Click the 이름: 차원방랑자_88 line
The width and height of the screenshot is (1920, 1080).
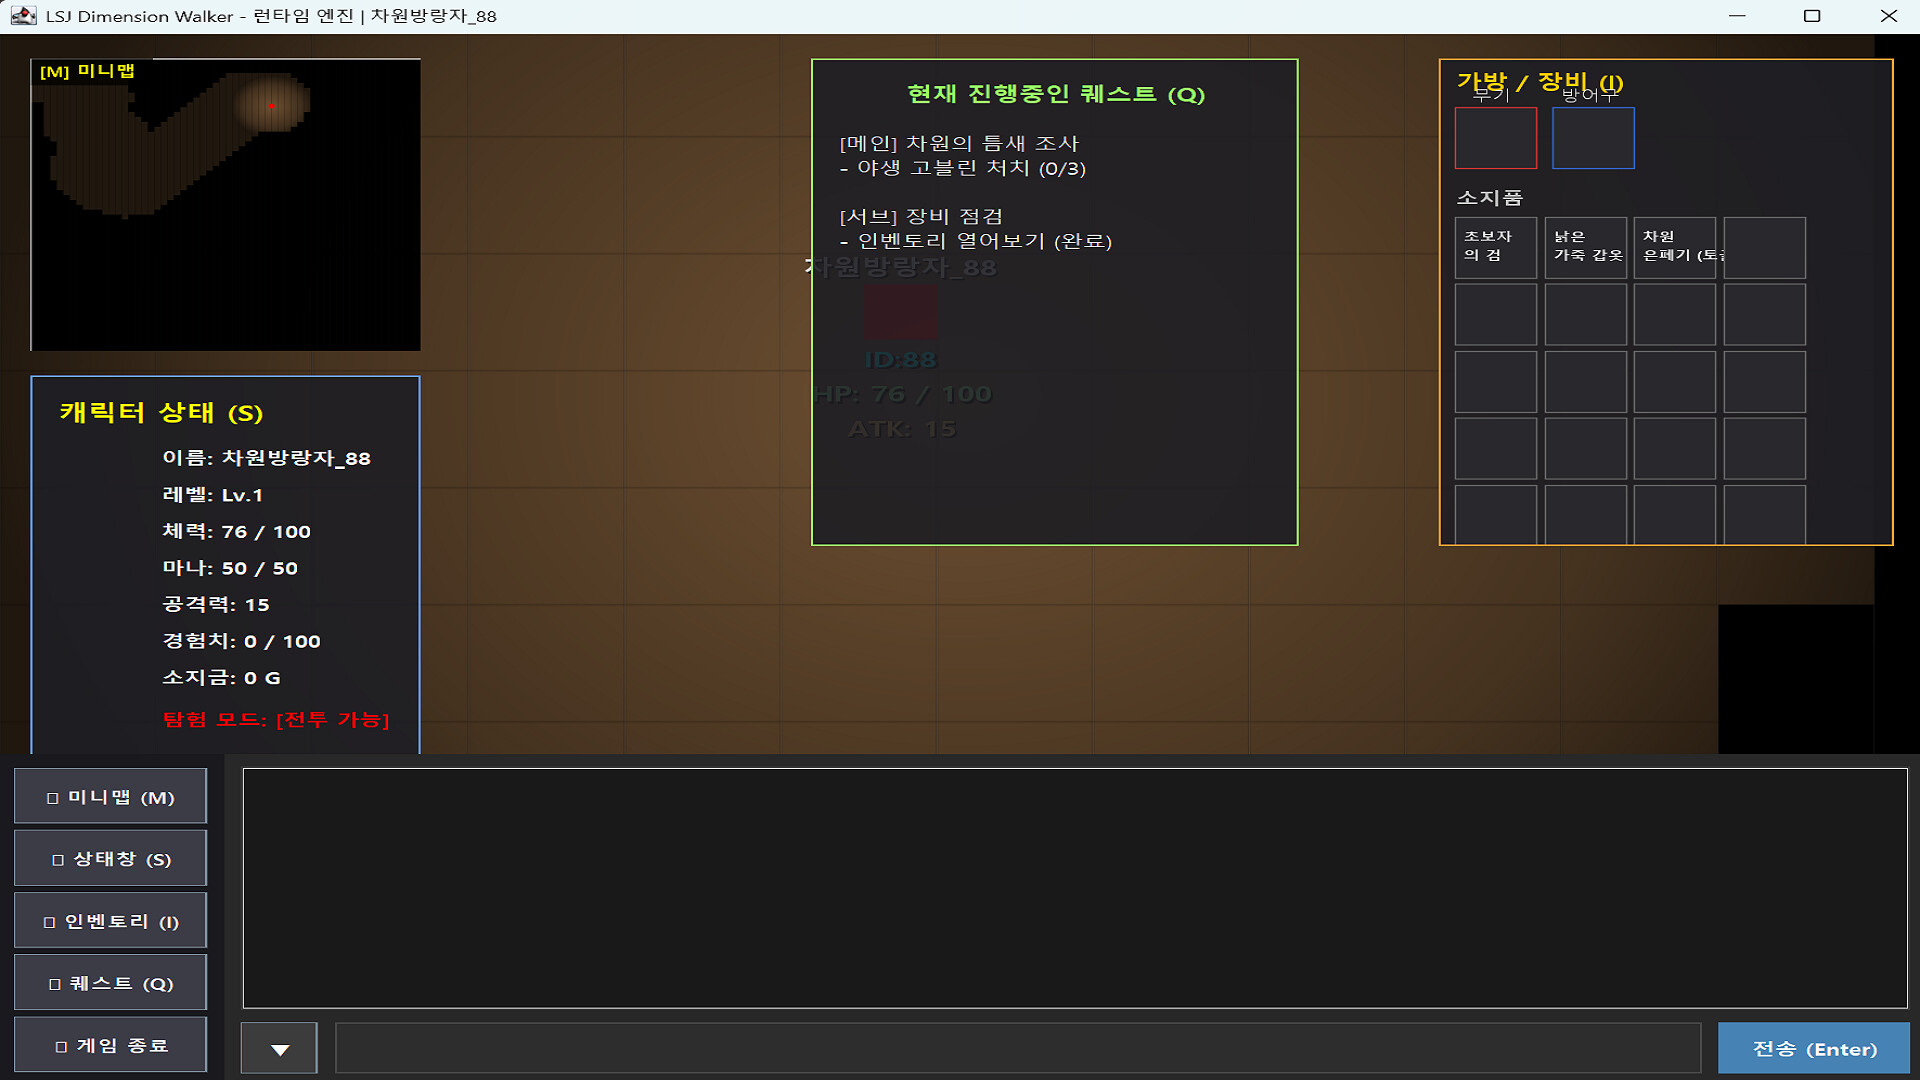pos(266,458)
